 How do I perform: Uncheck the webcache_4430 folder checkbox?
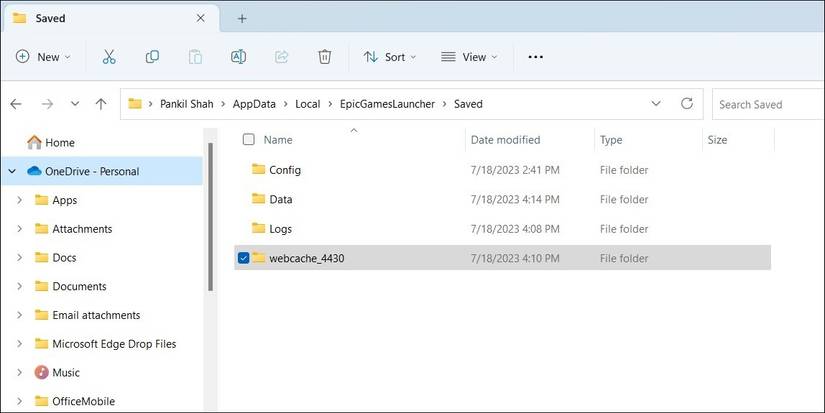[244, 258]
